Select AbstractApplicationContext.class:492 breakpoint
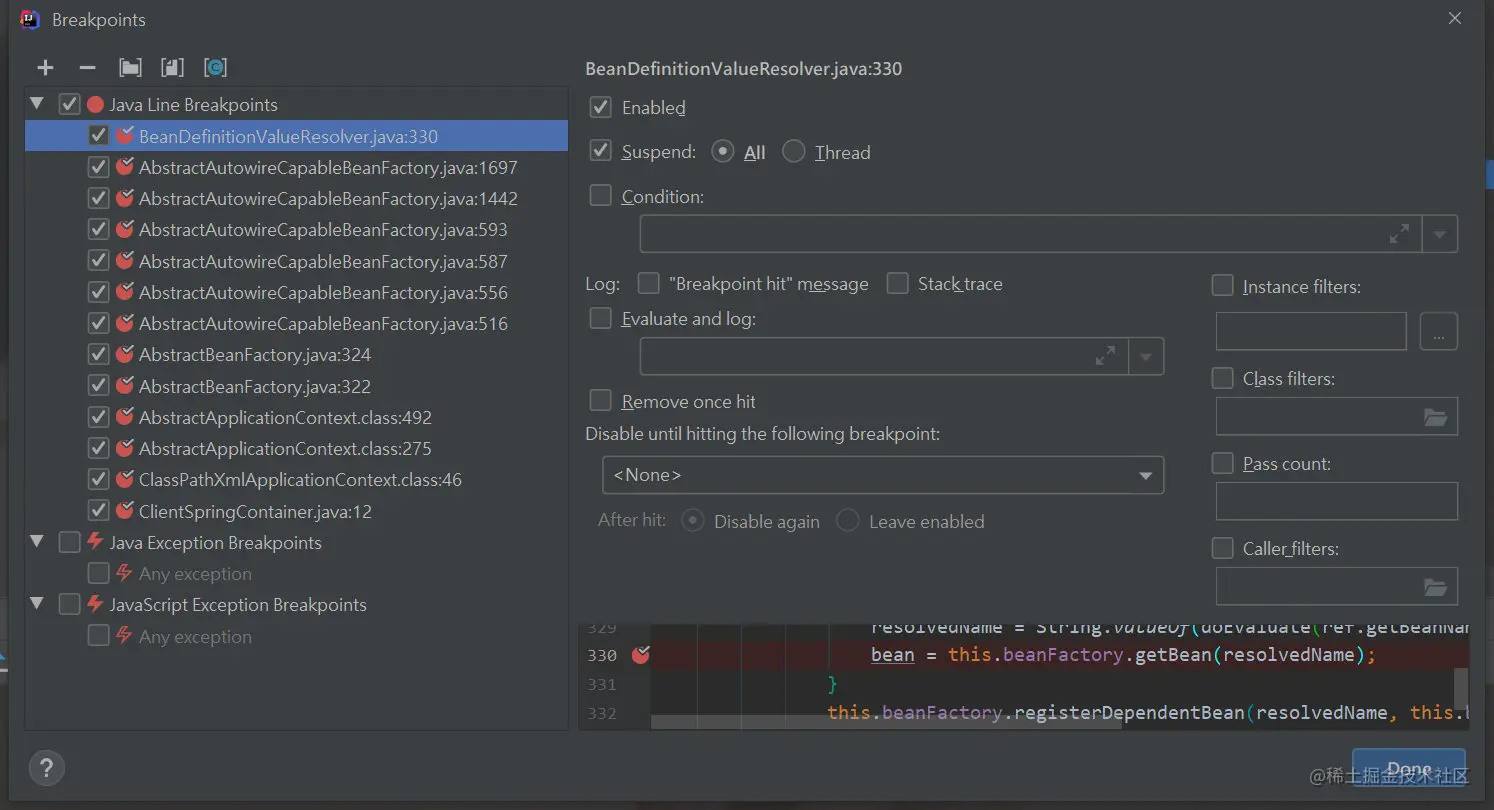The height and width of the screenshot is (810, 1494). tap(285, 417)
